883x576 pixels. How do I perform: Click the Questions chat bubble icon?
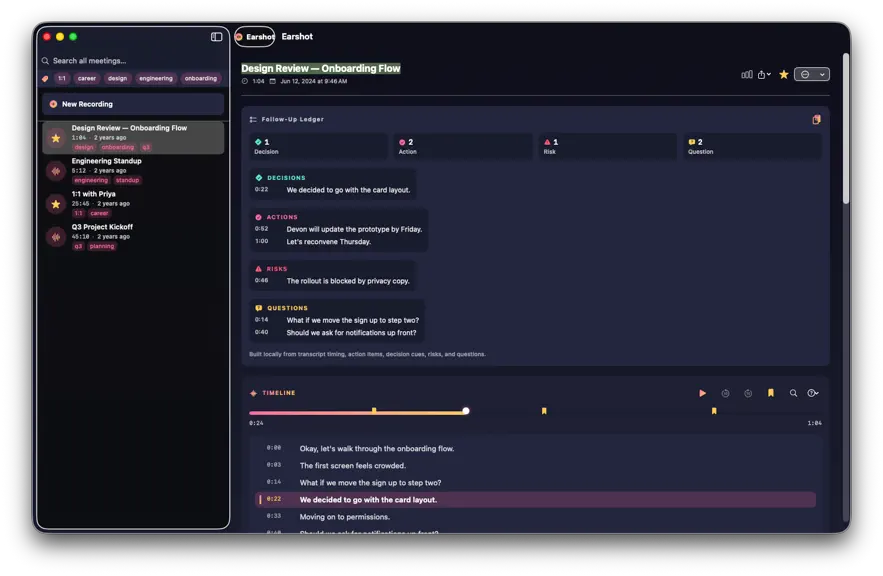[x=258, y=309]
